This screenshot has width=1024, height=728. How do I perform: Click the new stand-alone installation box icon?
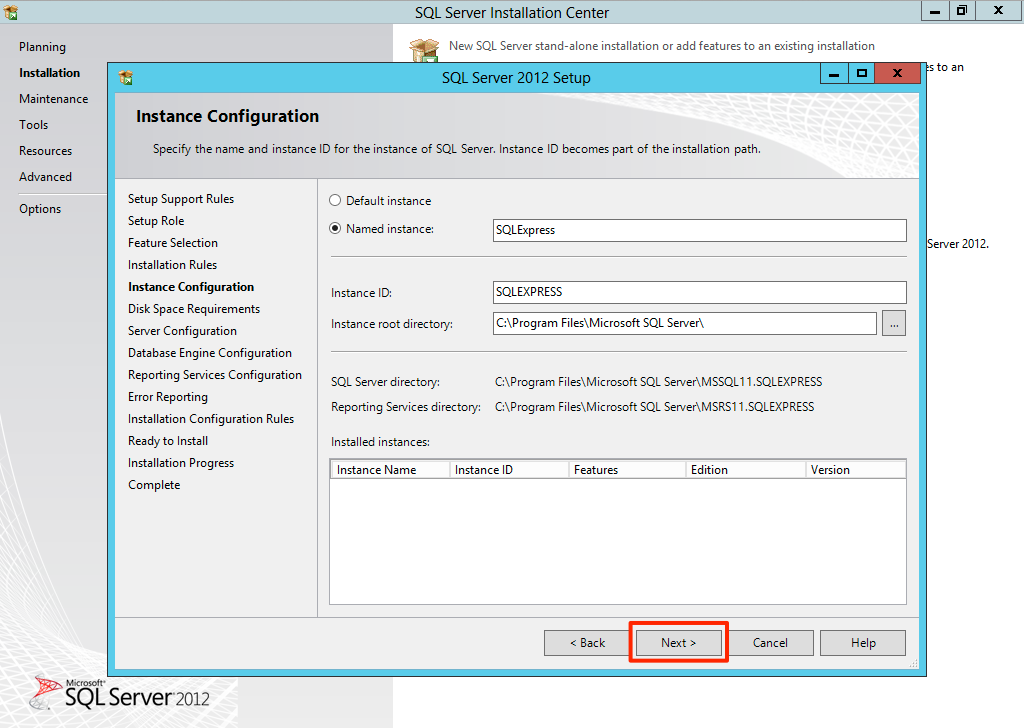pos(424,50)
